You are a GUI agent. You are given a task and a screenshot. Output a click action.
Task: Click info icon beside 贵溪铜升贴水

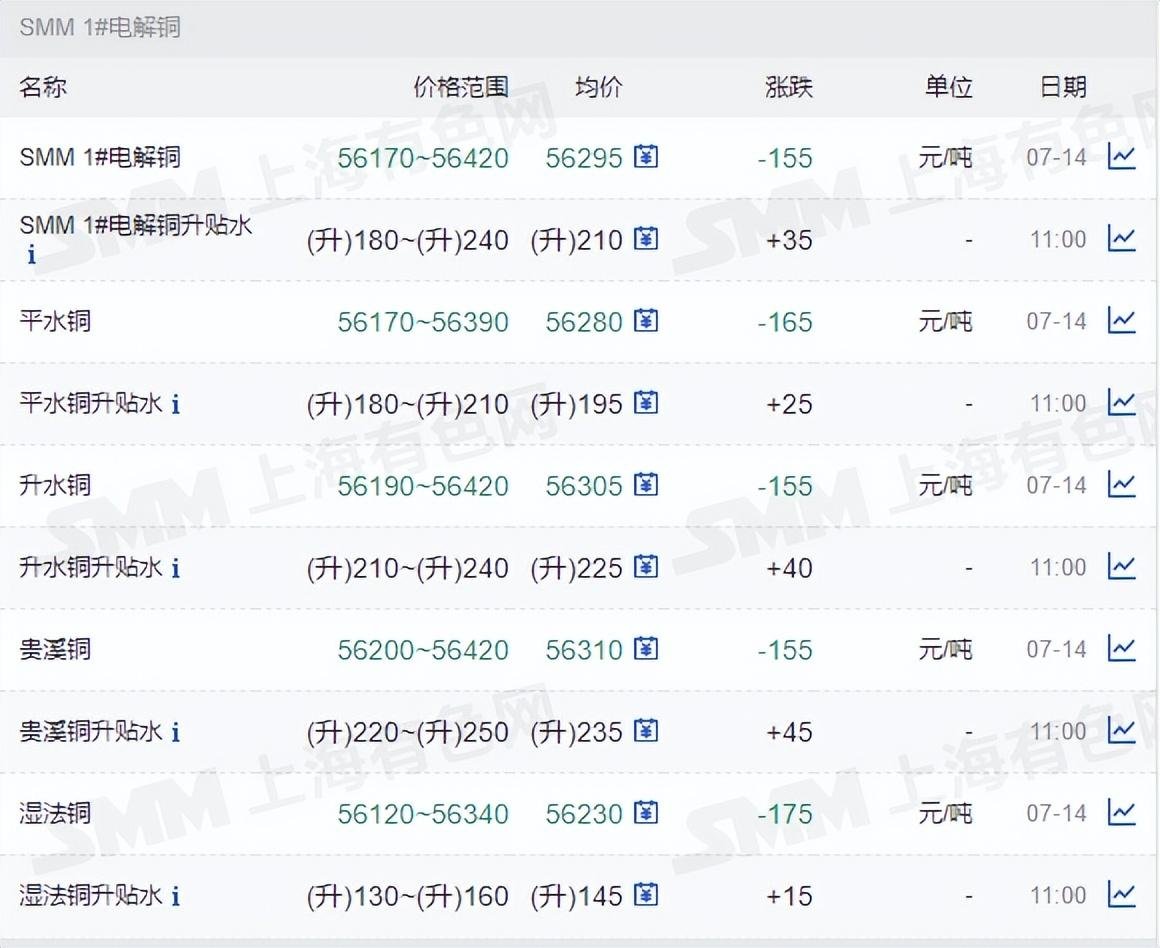[x=176, y=732]
